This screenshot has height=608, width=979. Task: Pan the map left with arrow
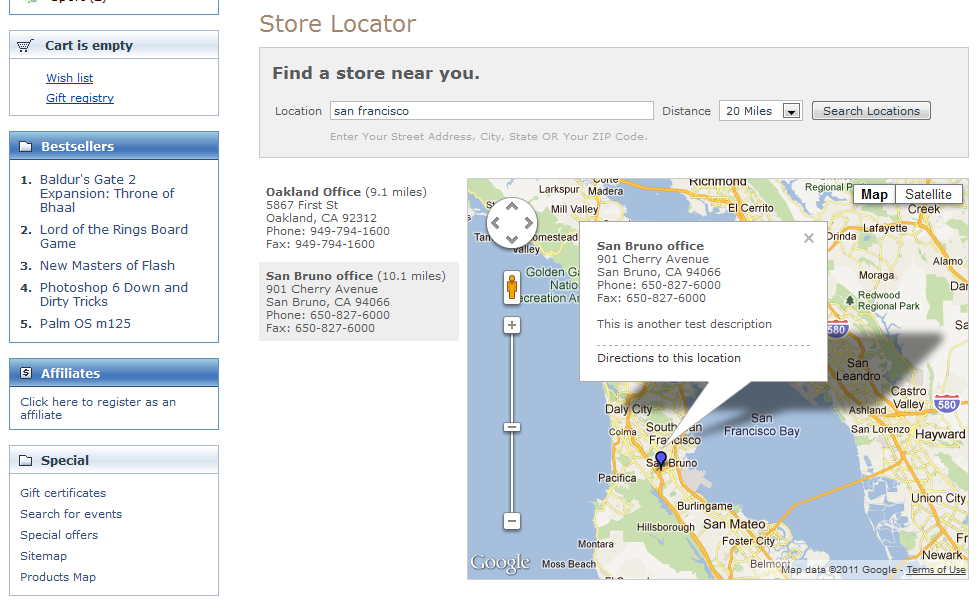click(496, 223)
